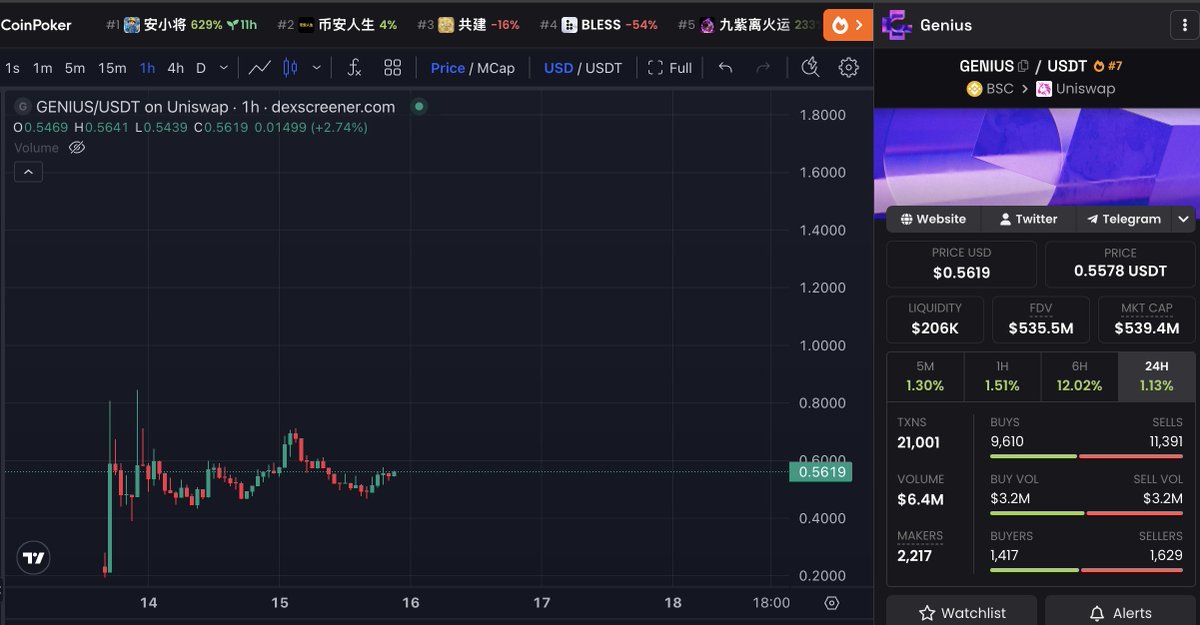Select the candlestick chart type icon
1200x625 pixels.
[x=290, y=68]
